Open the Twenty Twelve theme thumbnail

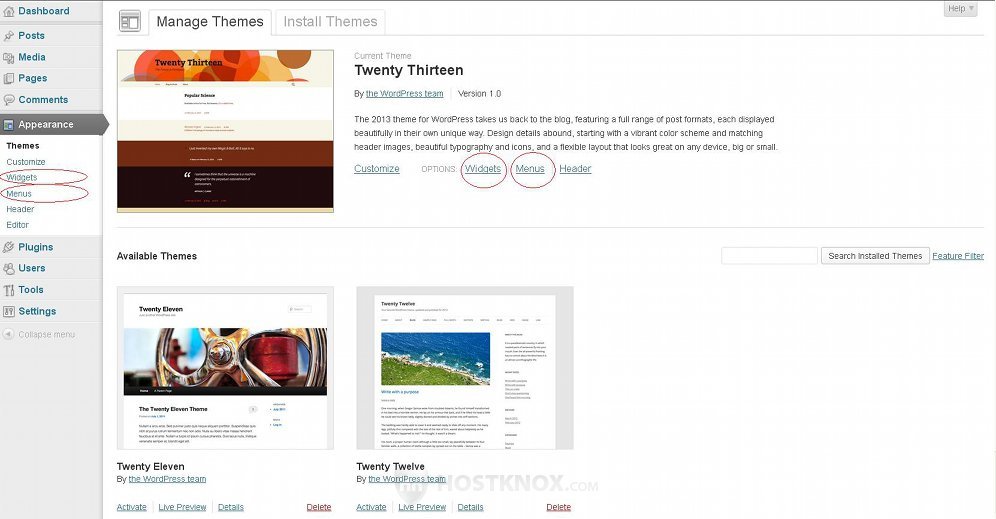[465, 368]
